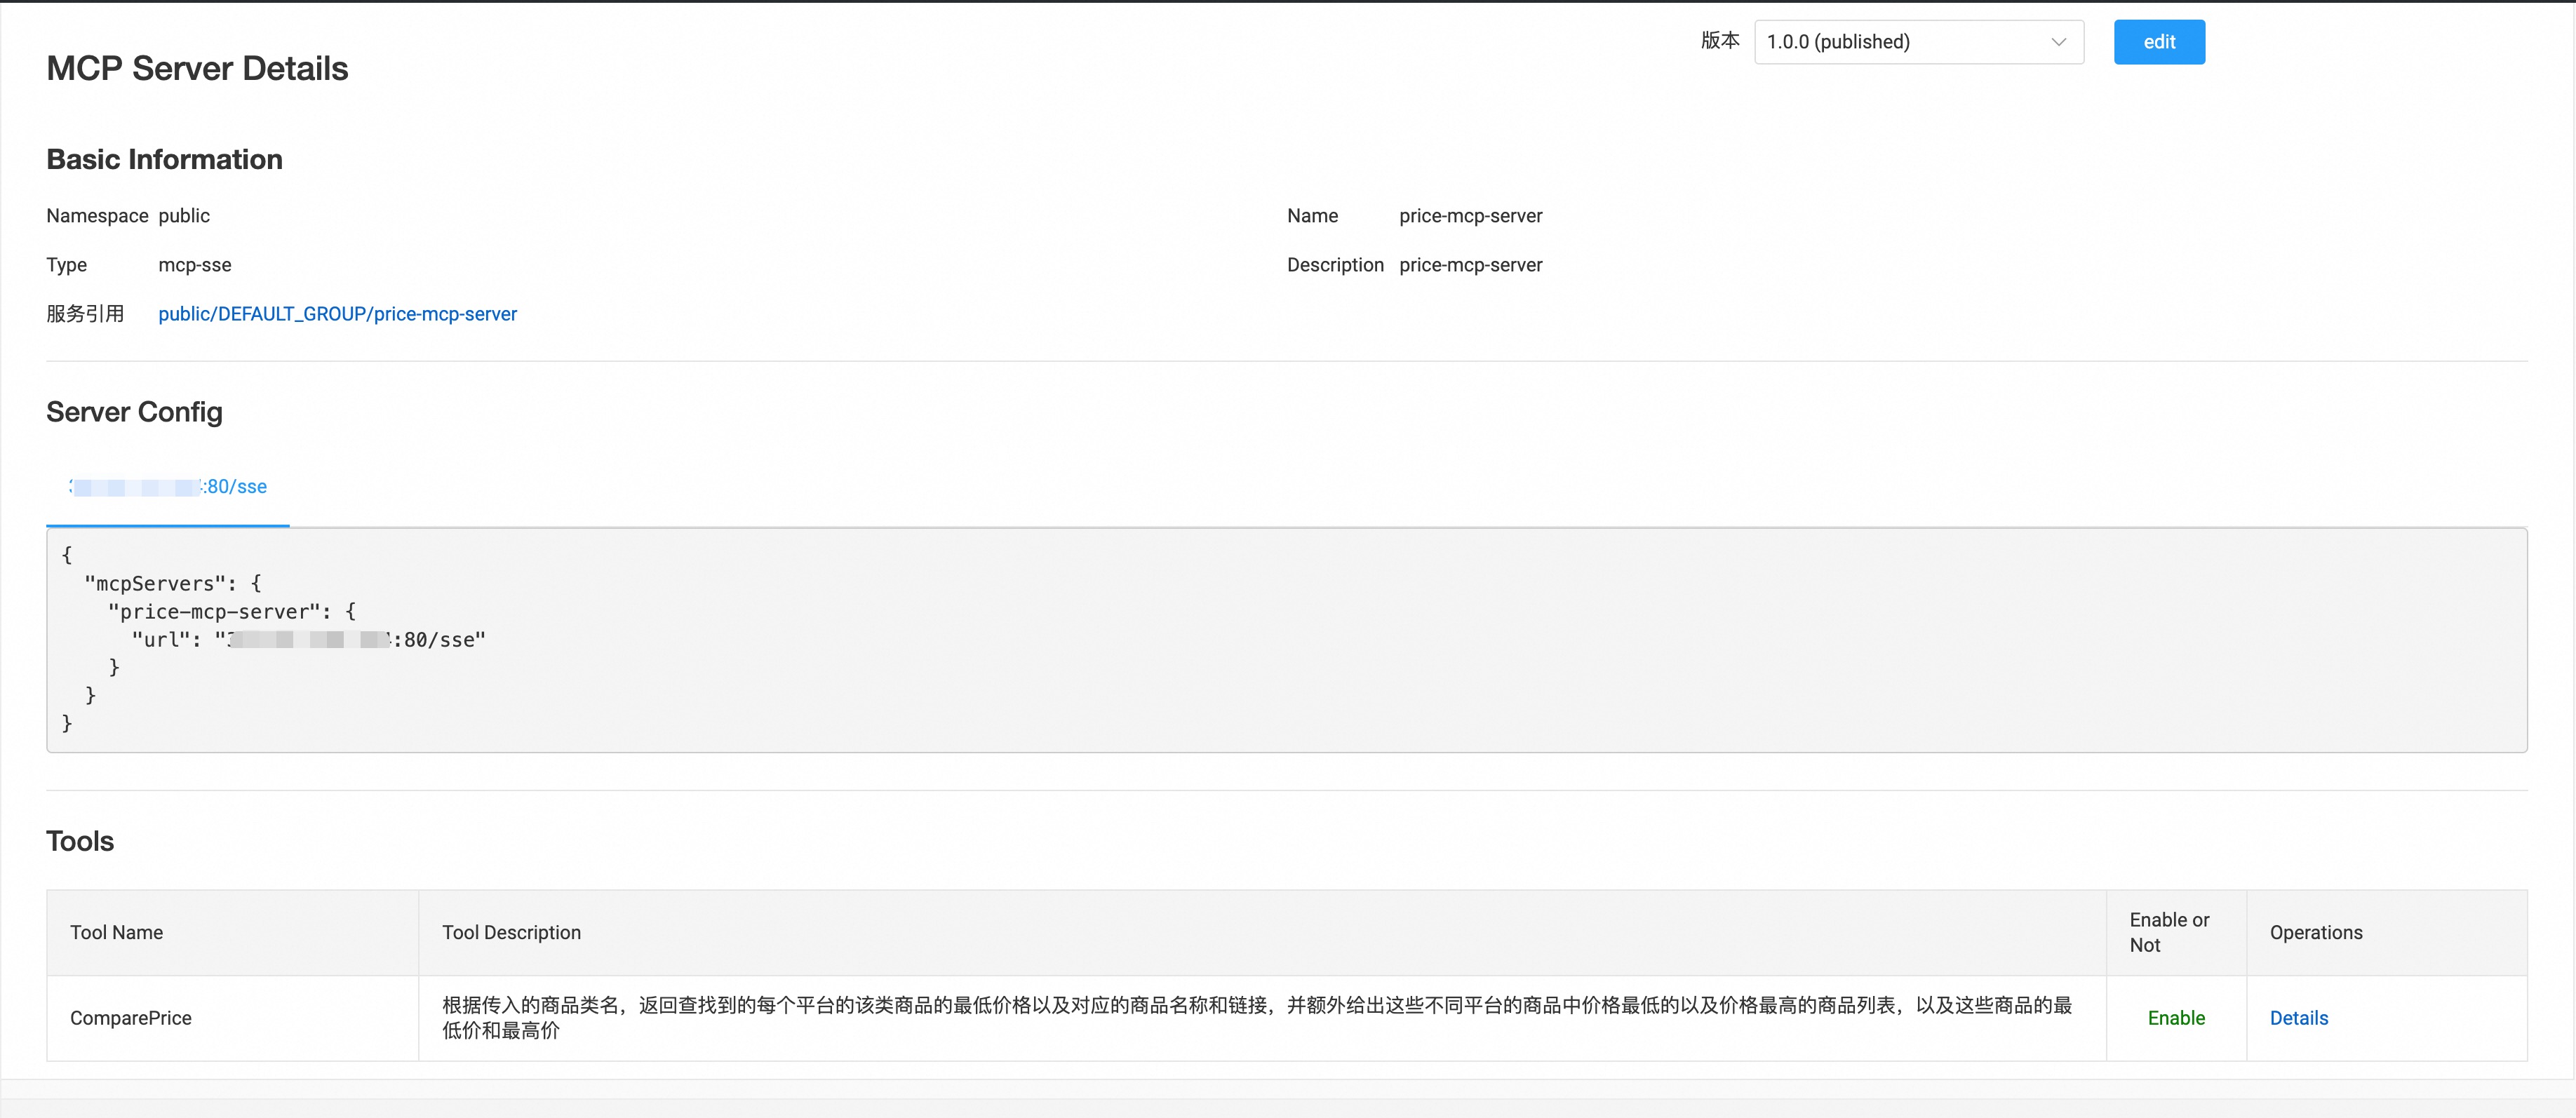Select the :80/sse endpoint tab
This screenshot has height=1118, width=2576.
(167, 487)
